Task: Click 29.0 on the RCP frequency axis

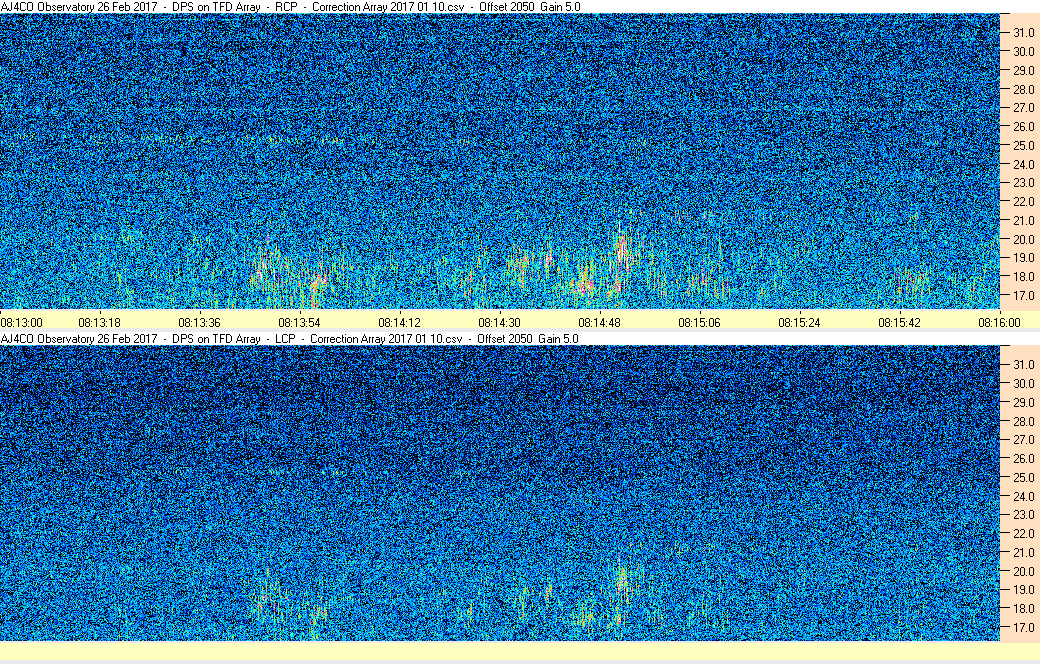Action: pyautogui.click(x=1023, y=70)
